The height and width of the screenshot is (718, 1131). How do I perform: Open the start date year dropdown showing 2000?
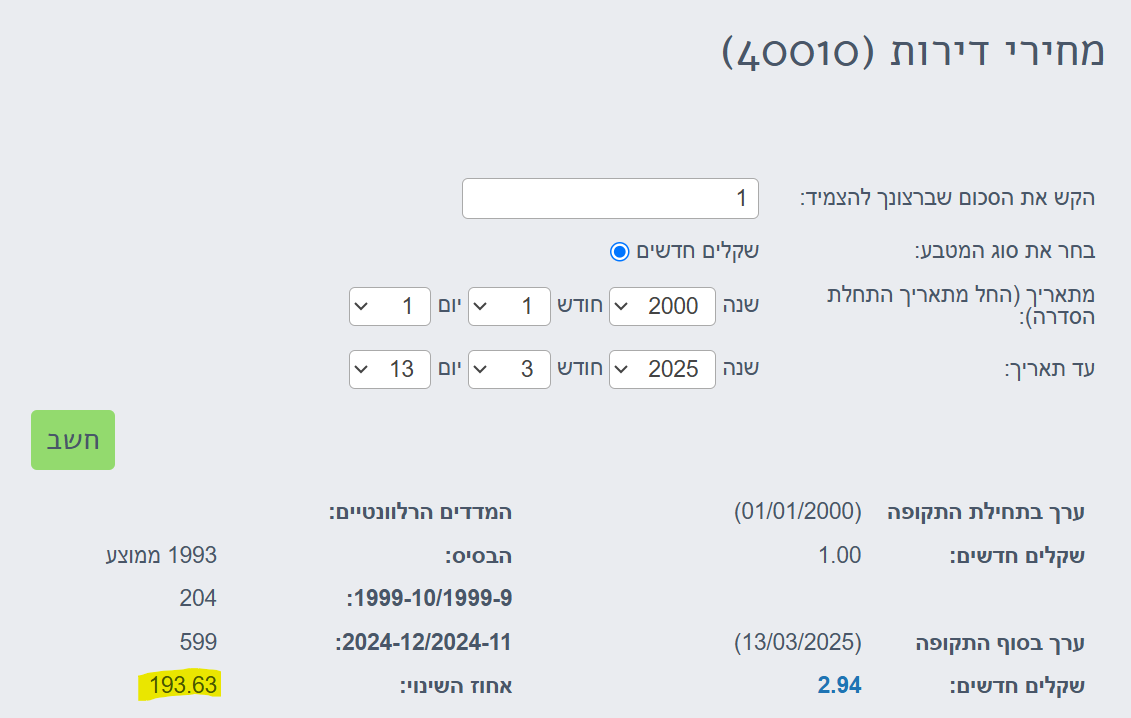663,306
